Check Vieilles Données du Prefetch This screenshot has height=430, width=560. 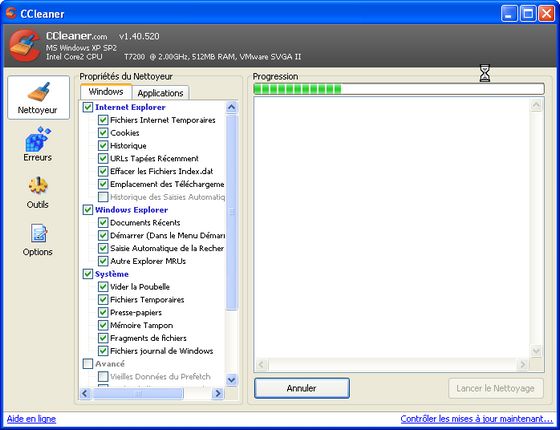tap(103, 377)
